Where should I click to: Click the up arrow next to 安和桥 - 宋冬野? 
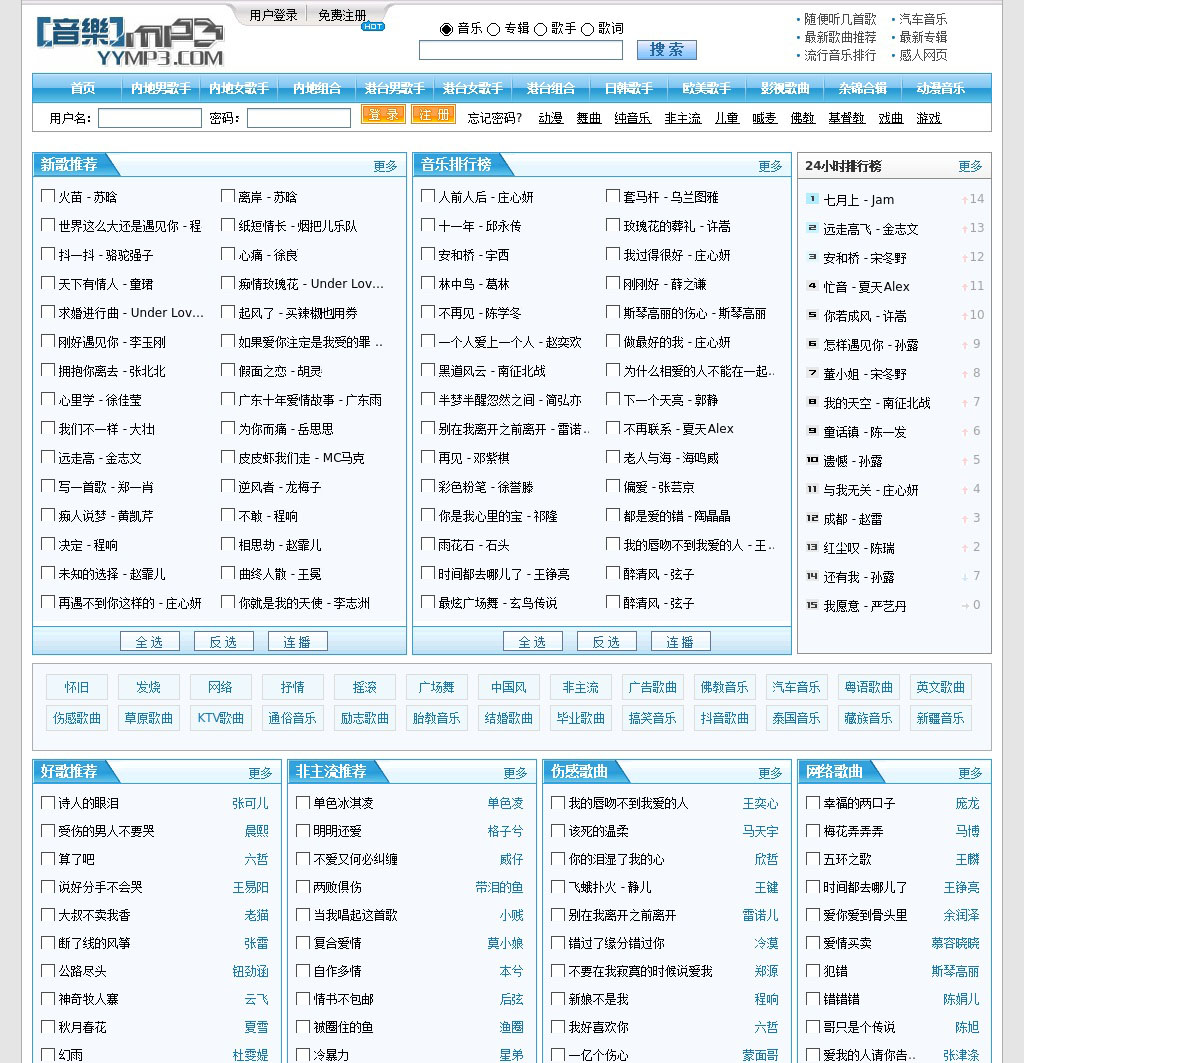pyautogui.click(x=964, y=258)
